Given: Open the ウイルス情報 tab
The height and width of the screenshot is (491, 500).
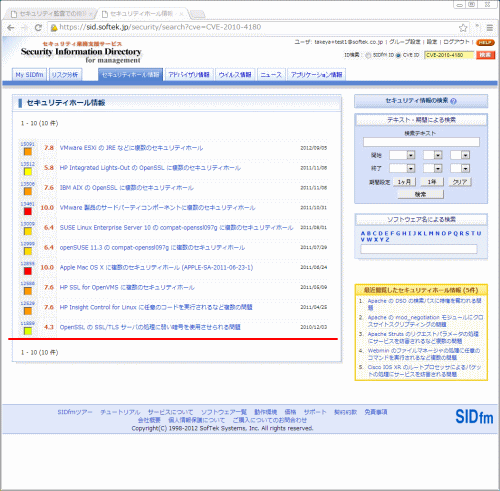Looking at the screenshot, I should pos(235,75).
